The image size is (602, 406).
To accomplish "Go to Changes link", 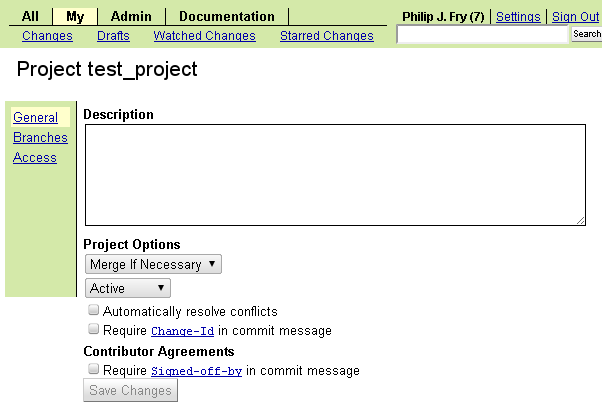I will point(47,36).
